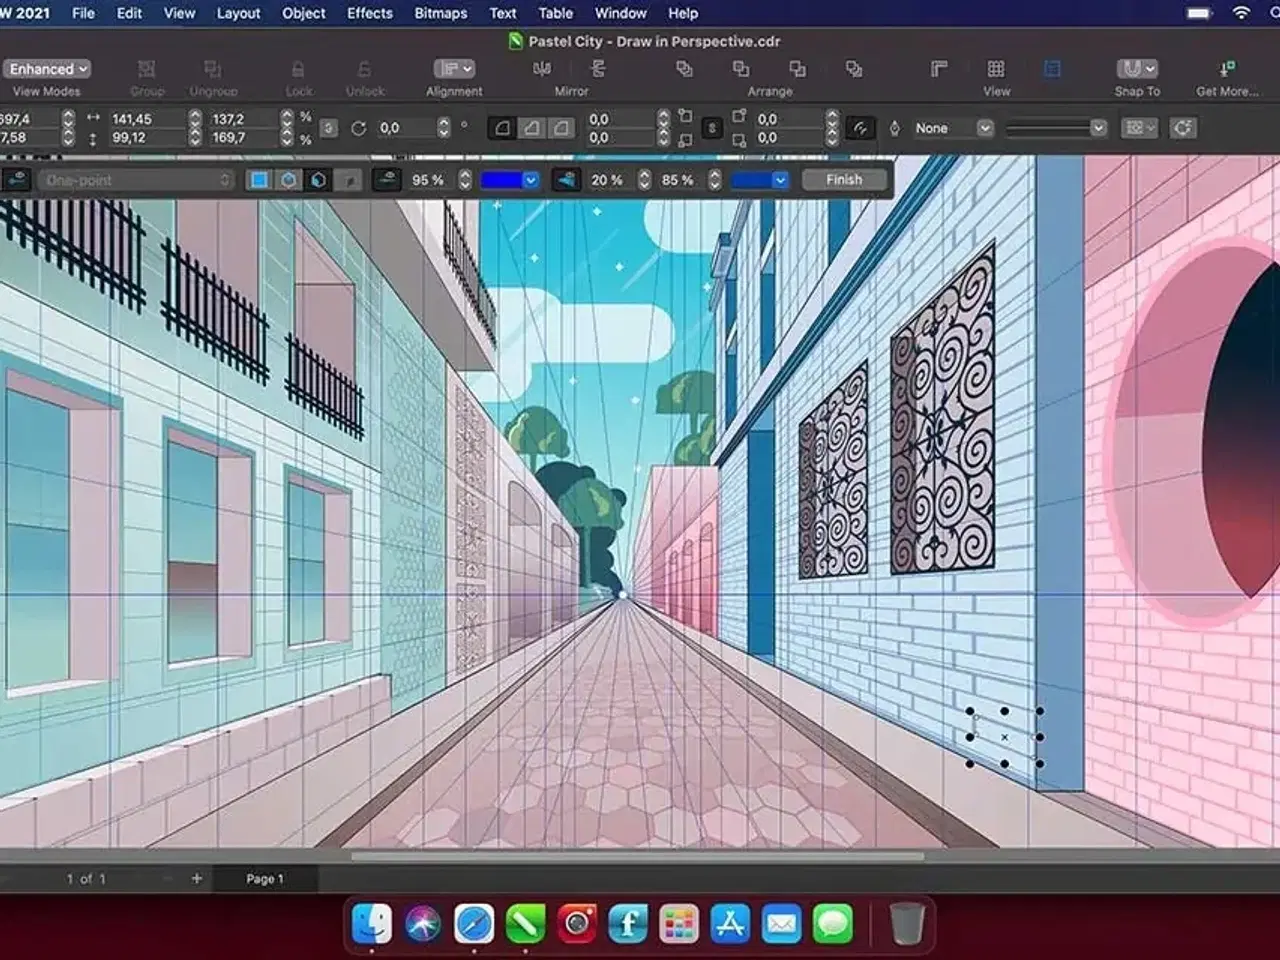This screenshot has height=960, width=1280.
Task: Open the Enhanced view mode dropdown
Action: tap(47, 69)
